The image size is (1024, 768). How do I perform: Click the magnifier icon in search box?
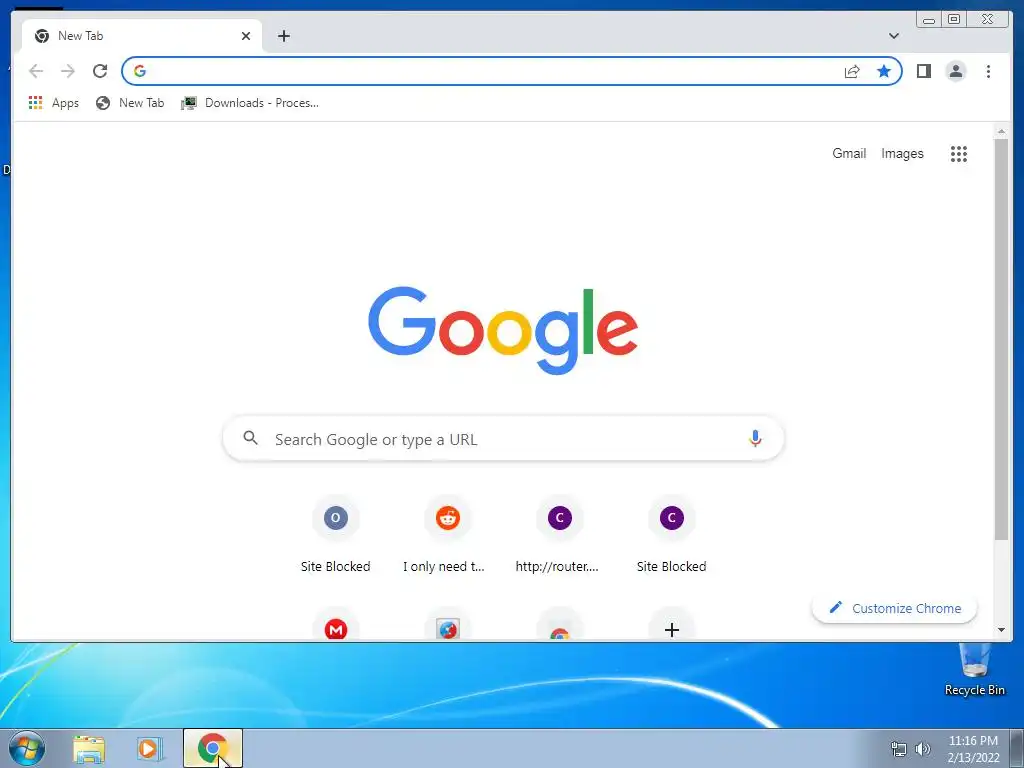pyautogui.click(x=250, y=438)
